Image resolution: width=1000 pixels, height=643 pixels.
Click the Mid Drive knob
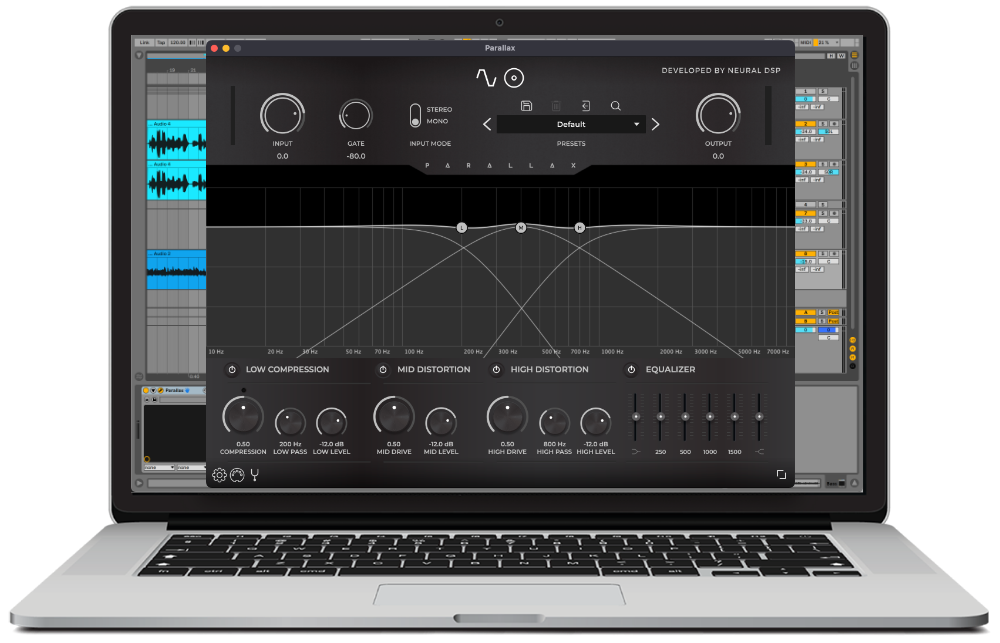pos(393,417)
